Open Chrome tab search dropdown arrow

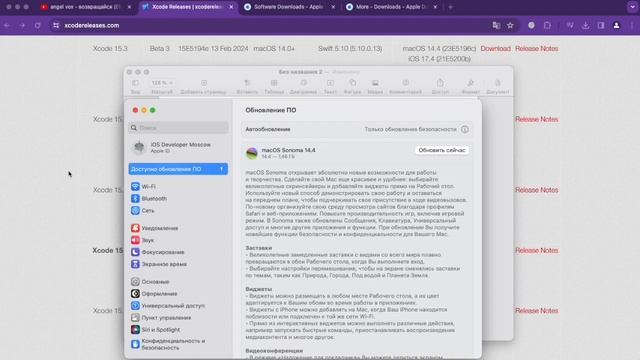pyautogui.click(x=632, y=7)
